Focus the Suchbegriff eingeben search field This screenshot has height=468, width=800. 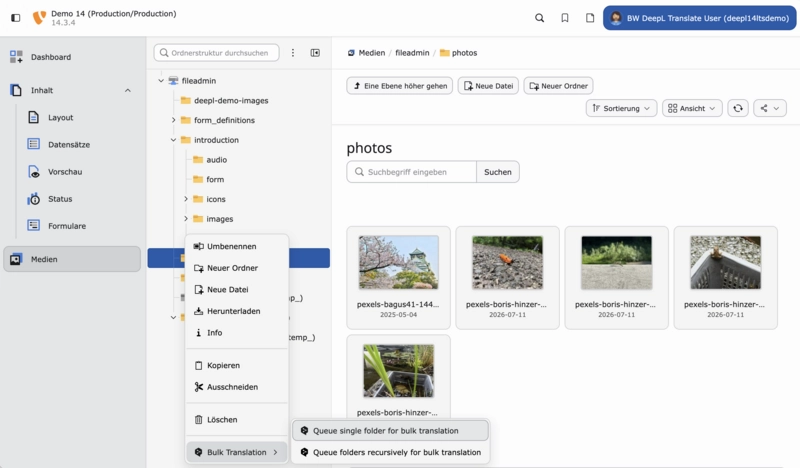tap(411, 172)
